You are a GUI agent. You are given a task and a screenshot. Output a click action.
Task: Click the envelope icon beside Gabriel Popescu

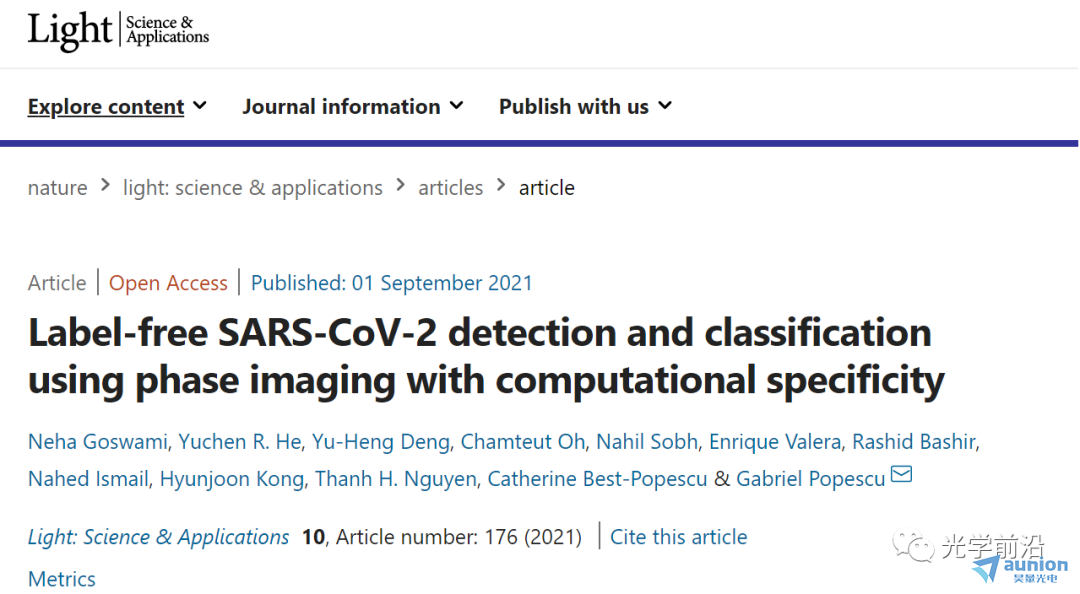[x=901, y=474]
